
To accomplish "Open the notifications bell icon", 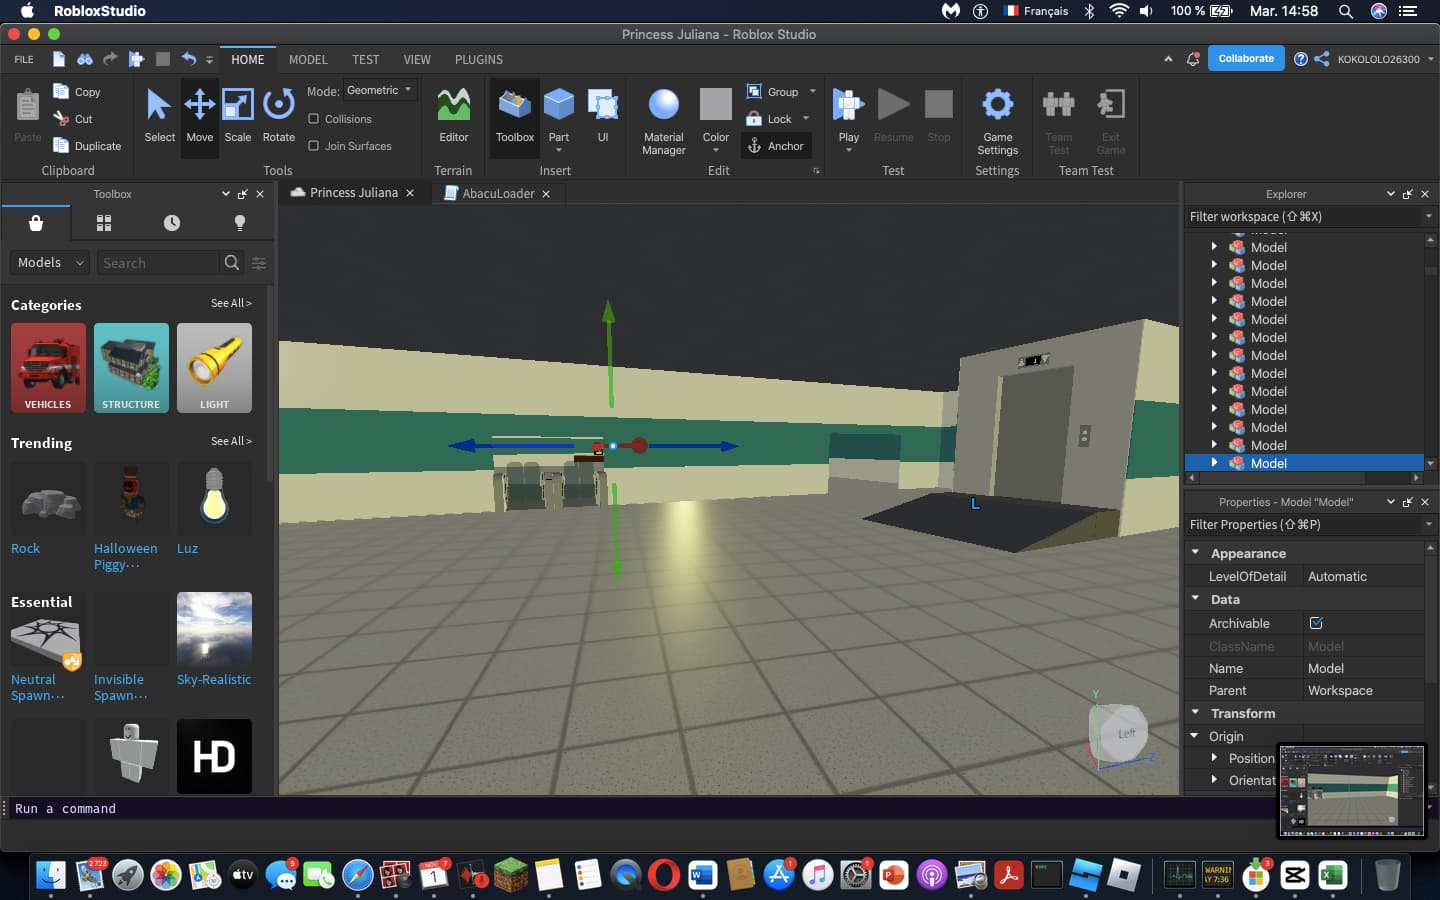I will tap(1193, 59).
